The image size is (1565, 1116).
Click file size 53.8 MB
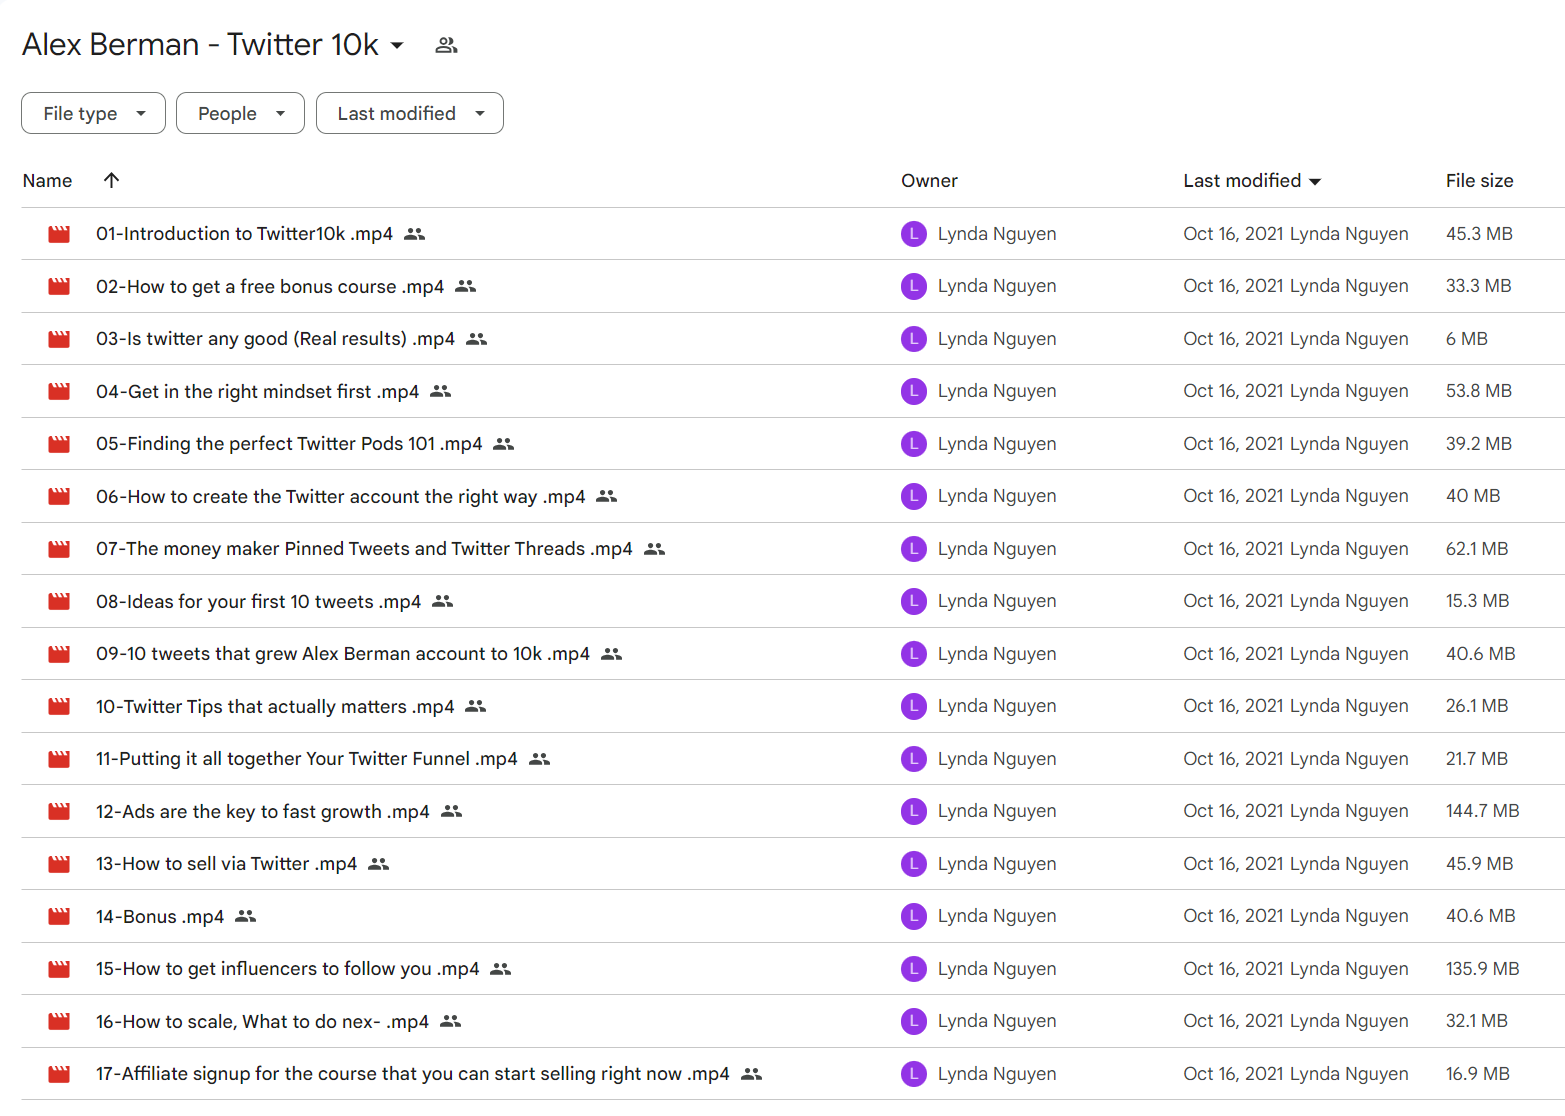click(x=1478, y=391)
